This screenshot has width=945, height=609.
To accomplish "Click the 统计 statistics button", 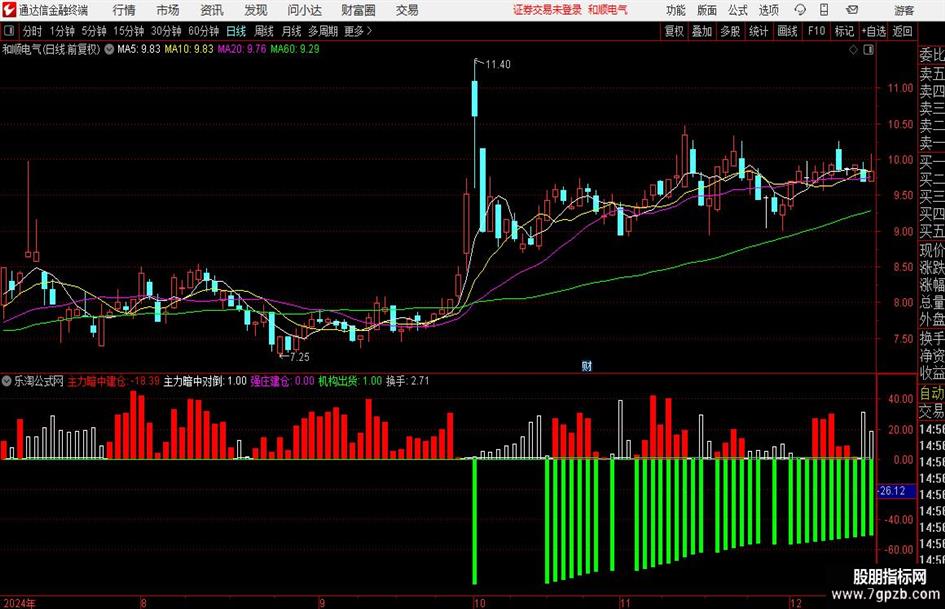I will tap(758, 31).
